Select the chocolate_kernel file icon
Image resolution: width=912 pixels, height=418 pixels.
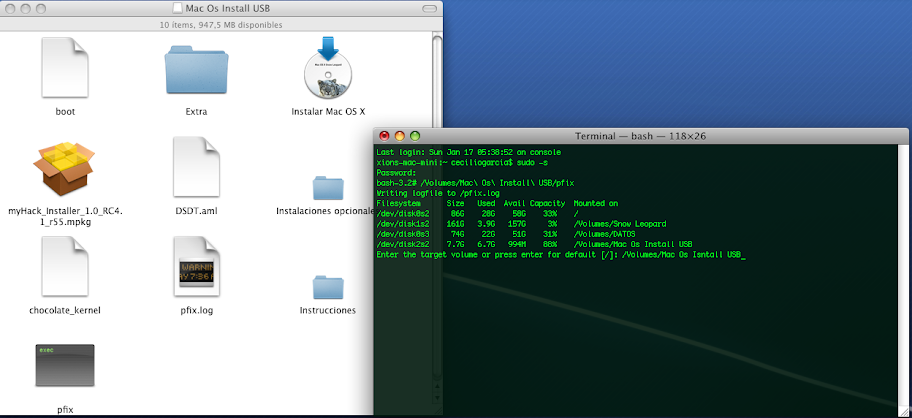pos(65,267)
